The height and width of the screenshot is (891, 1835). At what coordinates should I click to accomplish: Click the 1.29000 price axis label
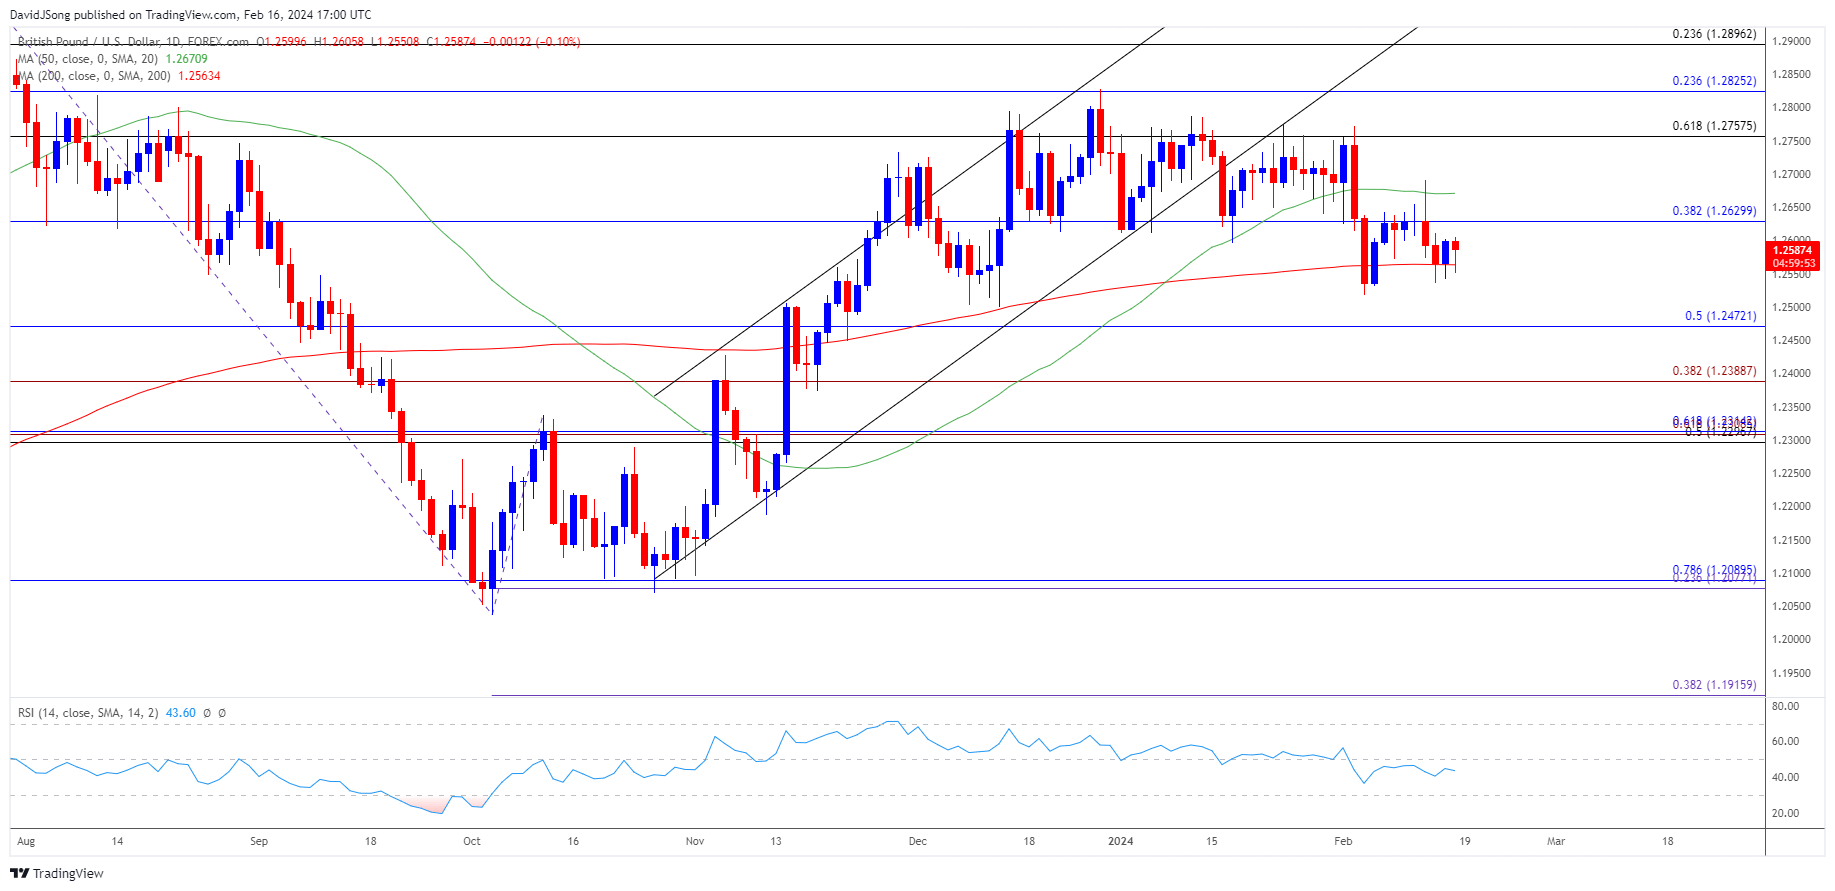(1792, 41)
